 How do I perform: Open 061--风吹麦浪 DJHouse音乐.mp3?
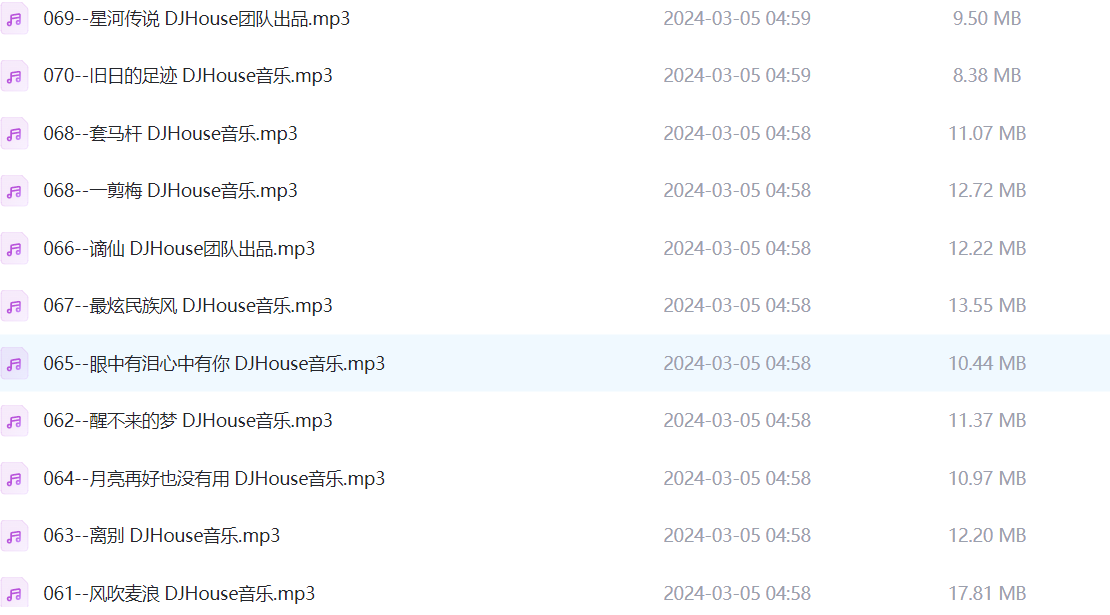pyautogui.click(x=179, y=593)
